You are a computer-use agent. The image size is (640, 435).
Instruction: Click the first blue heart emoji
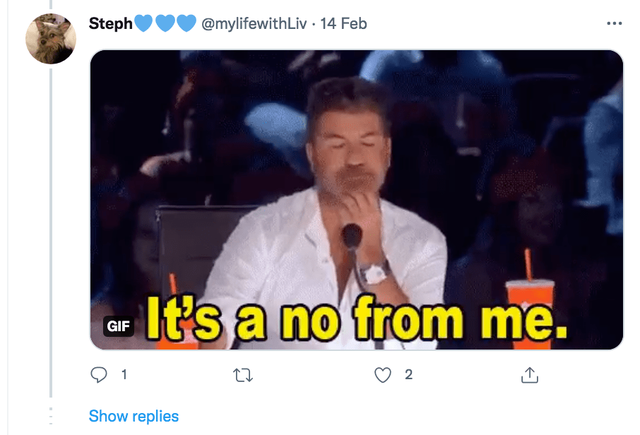(x=143, y=23)
